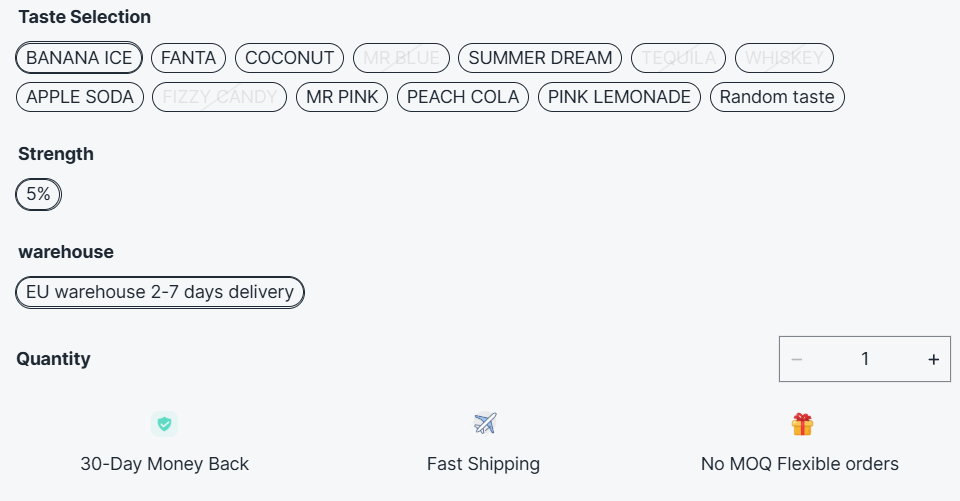Select the BANANA ICE taste
The width and height of the screenshot is (960, 501).
[80, 58]
